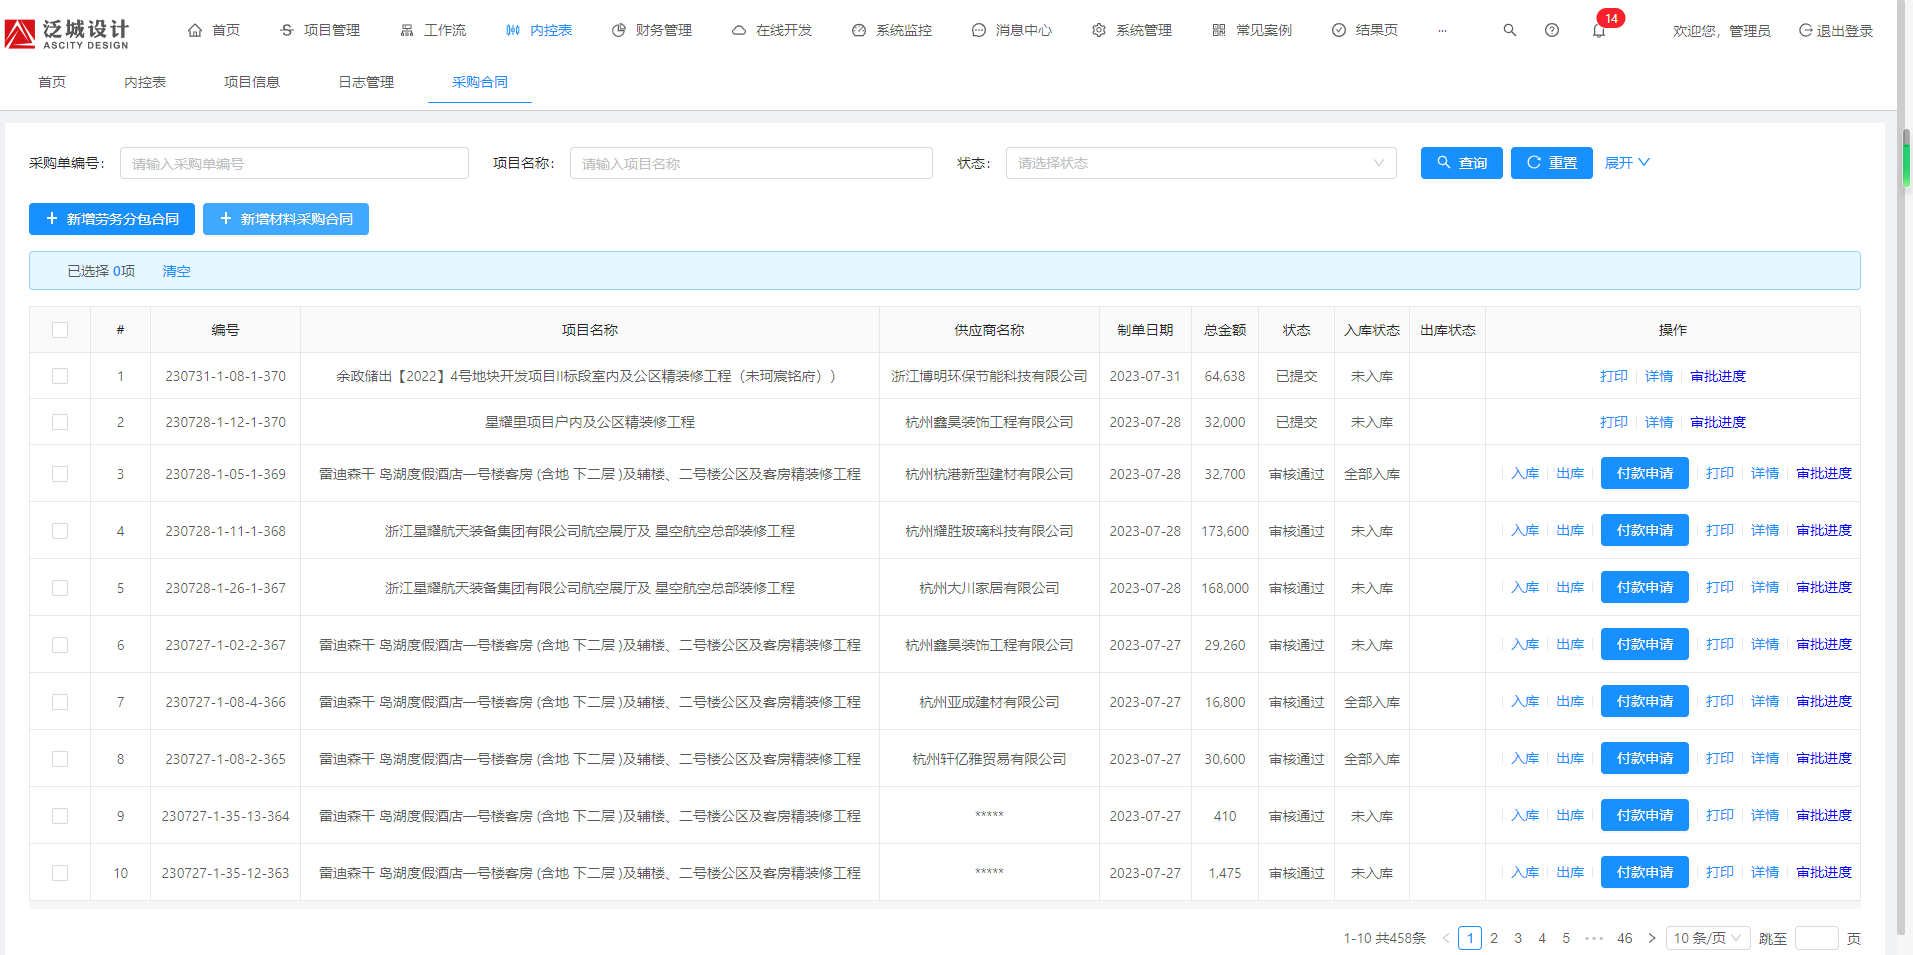Click 入库 for row 230728-1-11-1-368

[1525, 530]
